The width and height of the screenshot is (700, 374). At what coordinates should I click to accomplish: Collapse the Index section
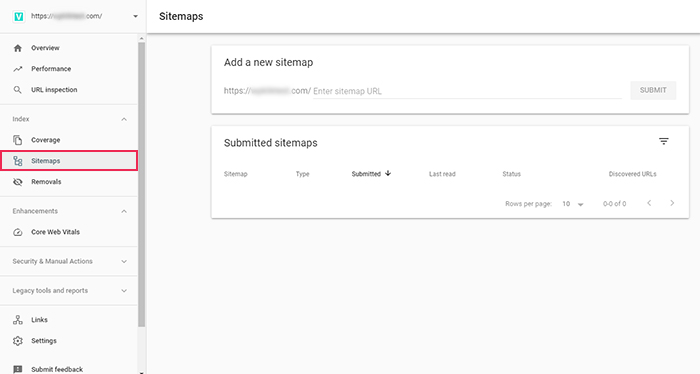[124, 119]
